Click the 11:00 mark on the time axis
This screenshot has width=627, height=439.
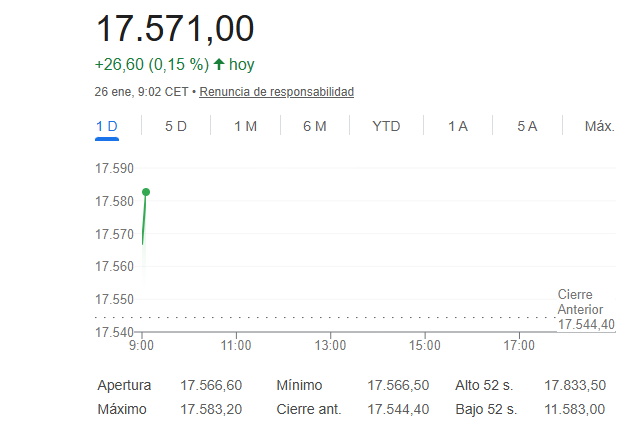click(236, 346)
